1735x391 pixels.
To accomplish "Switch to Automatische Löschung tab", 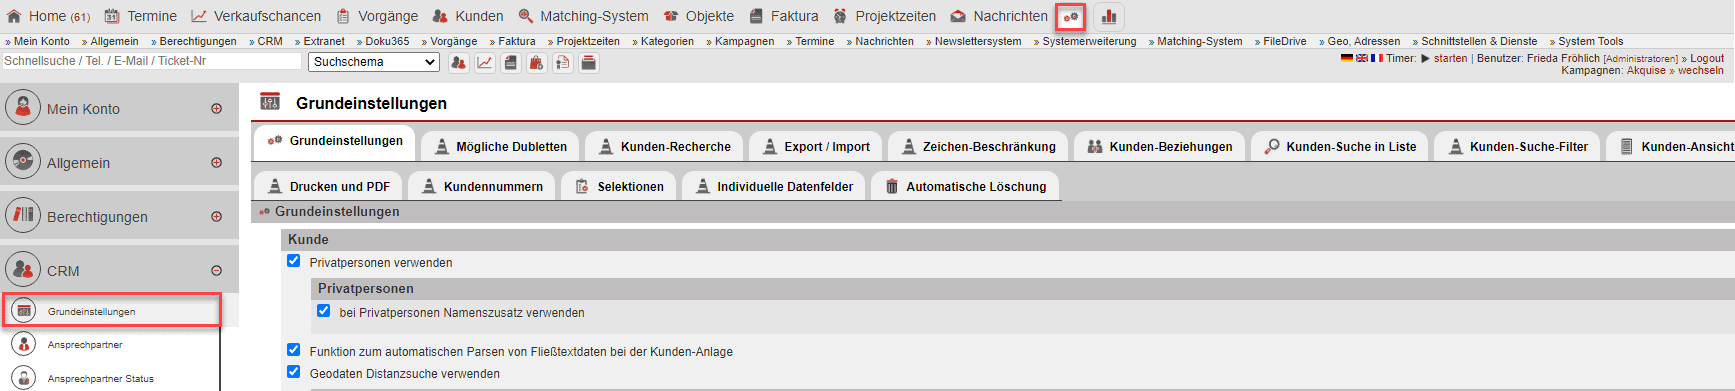I will click(x=965, y=186).
